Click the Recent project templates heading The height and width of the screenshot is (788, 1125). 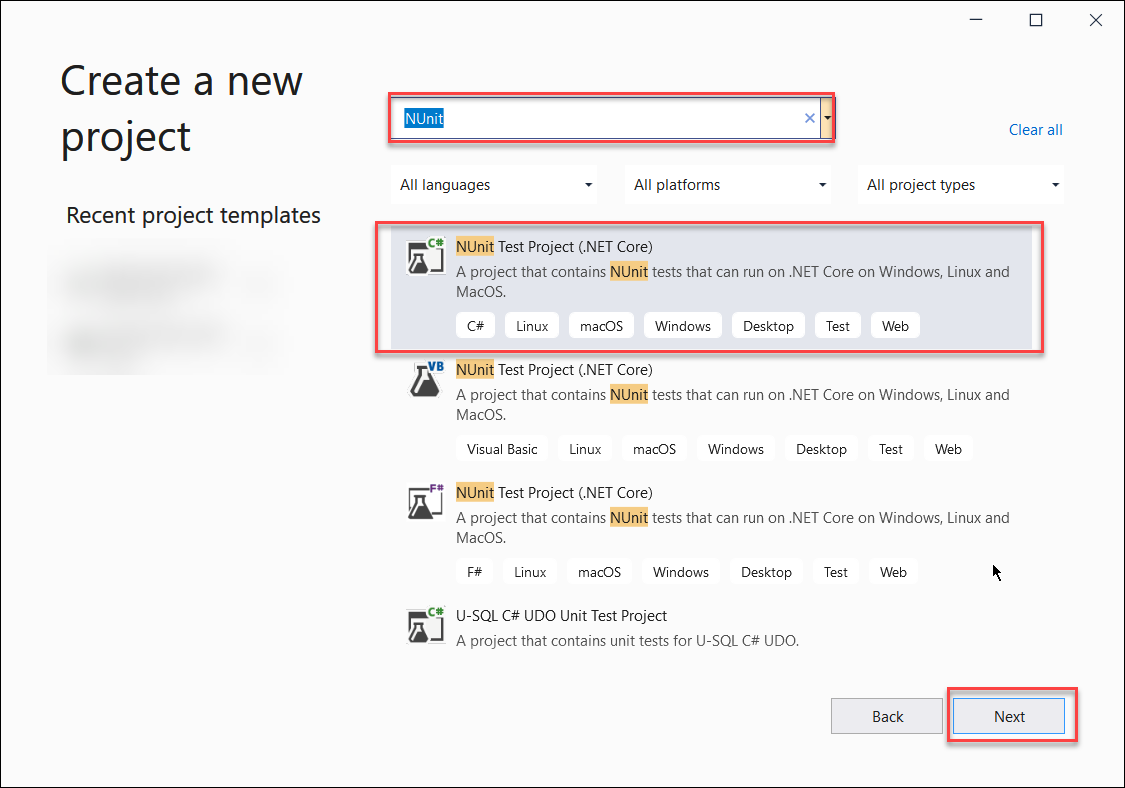(x=193, y=215)
